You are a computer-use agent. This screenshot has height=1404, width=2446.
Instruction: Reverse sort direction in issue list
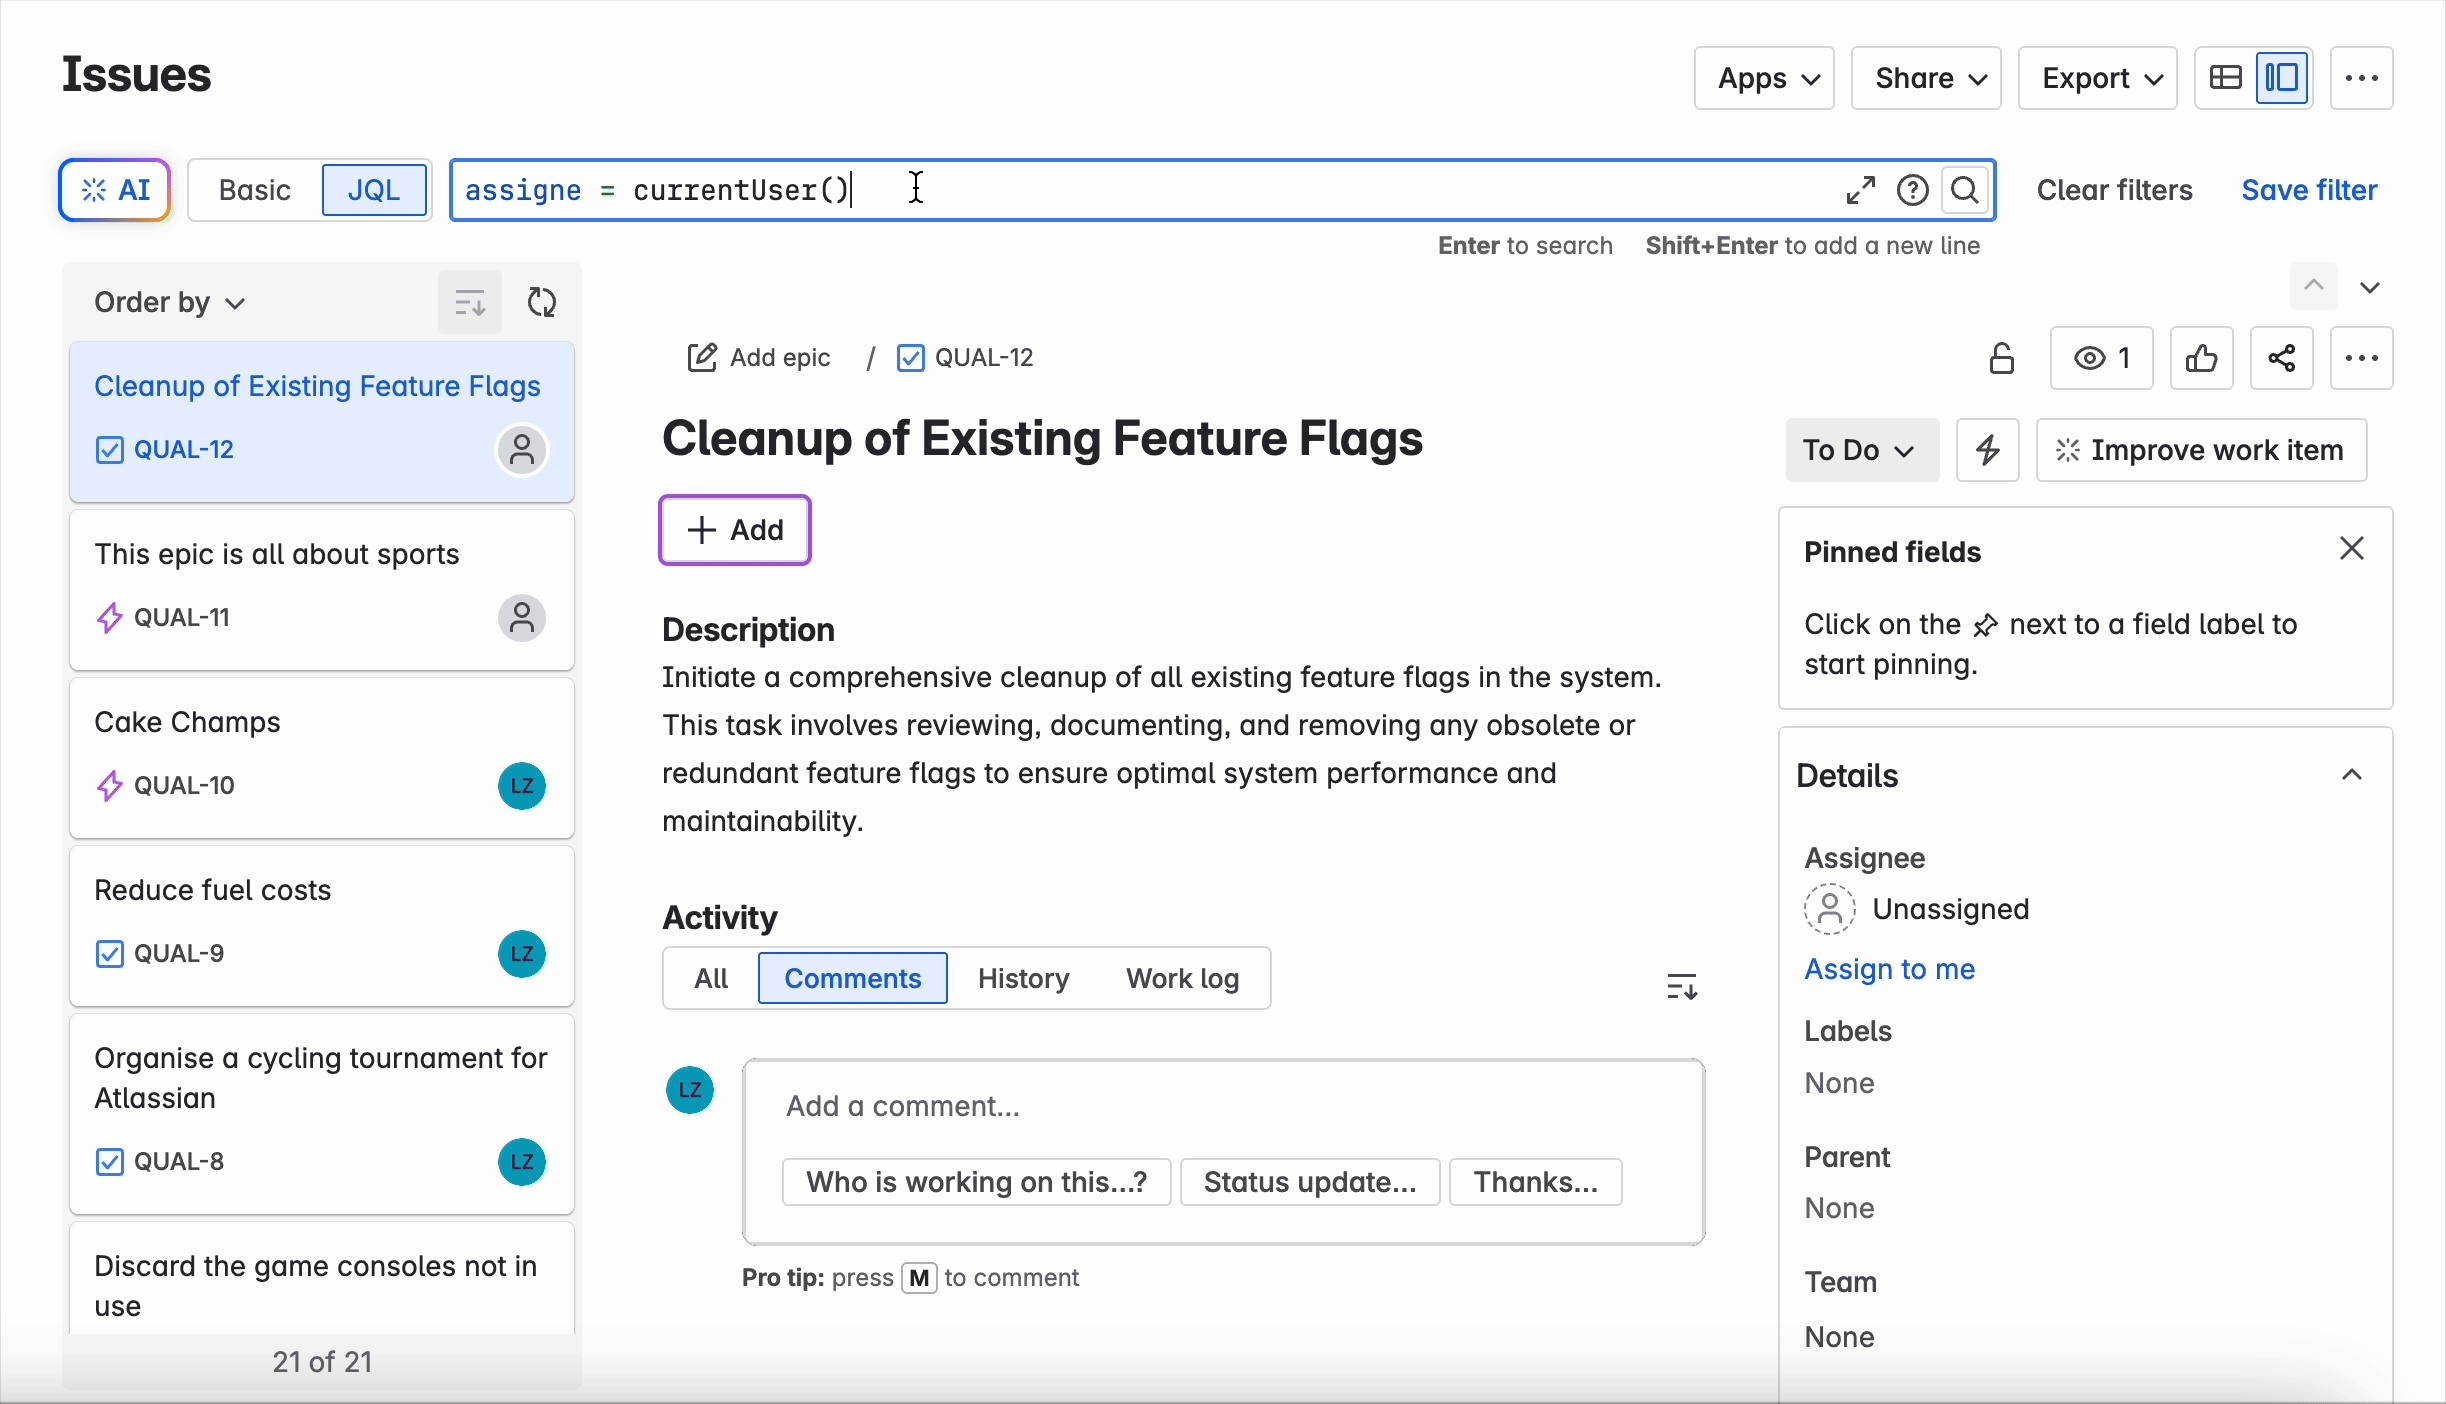pyautogui.click(x=469, y=302)
